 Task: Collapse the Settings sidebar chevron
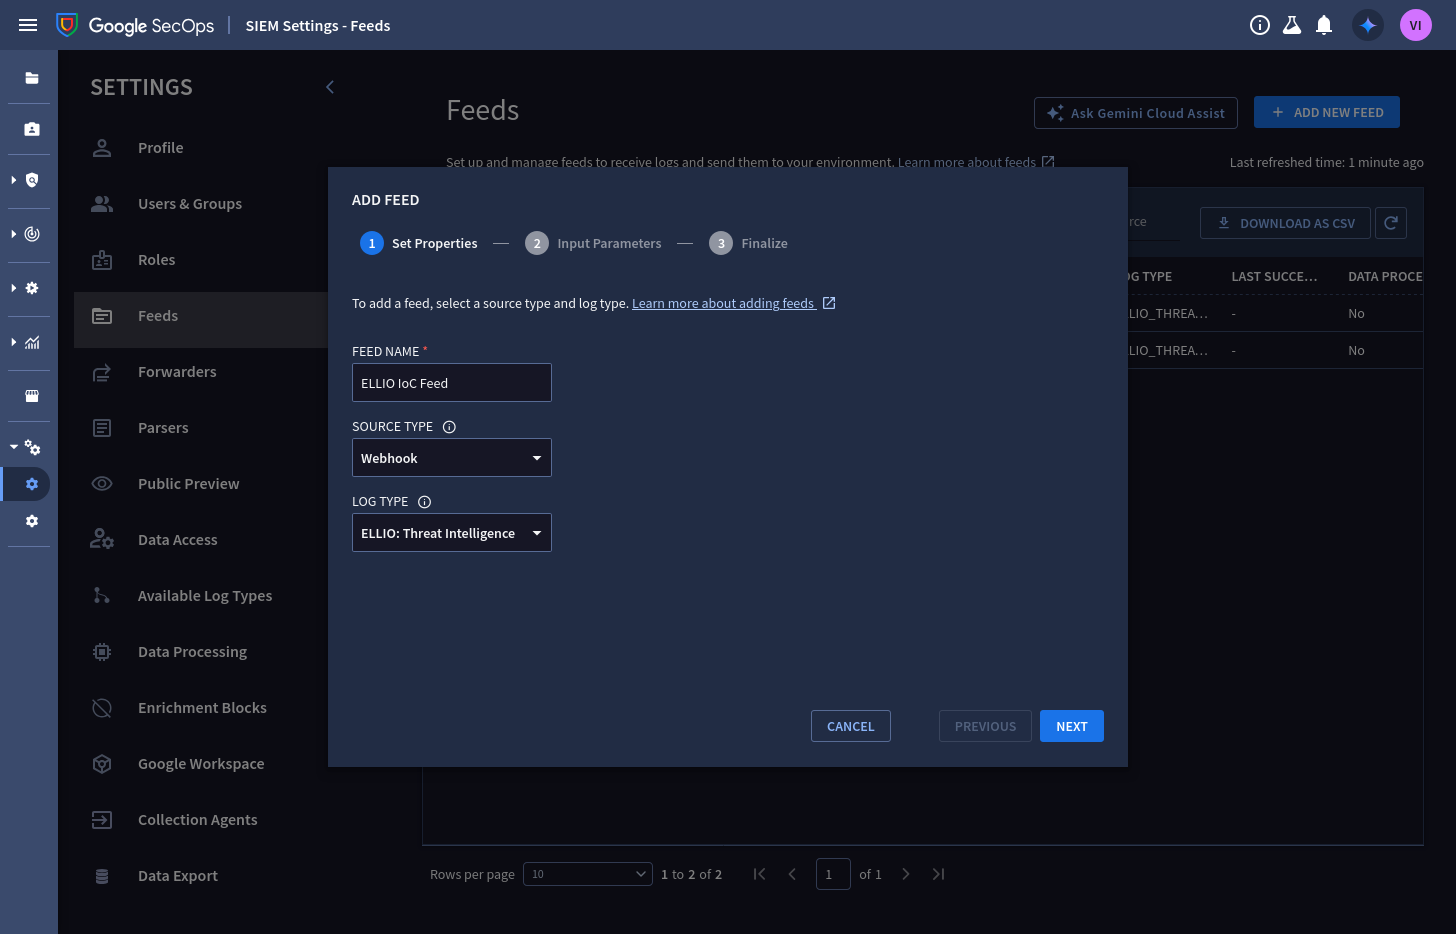tap(330, 87)
